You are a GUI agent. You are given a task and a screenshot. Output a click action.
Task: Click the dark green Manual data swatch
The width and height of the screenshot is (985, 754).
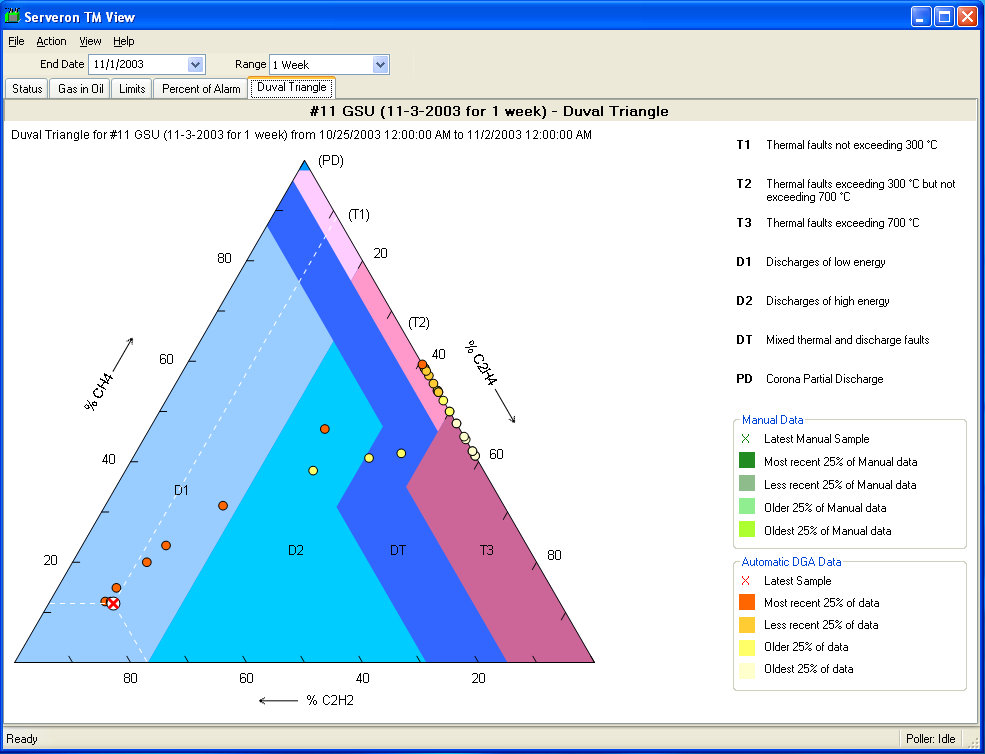747,461
